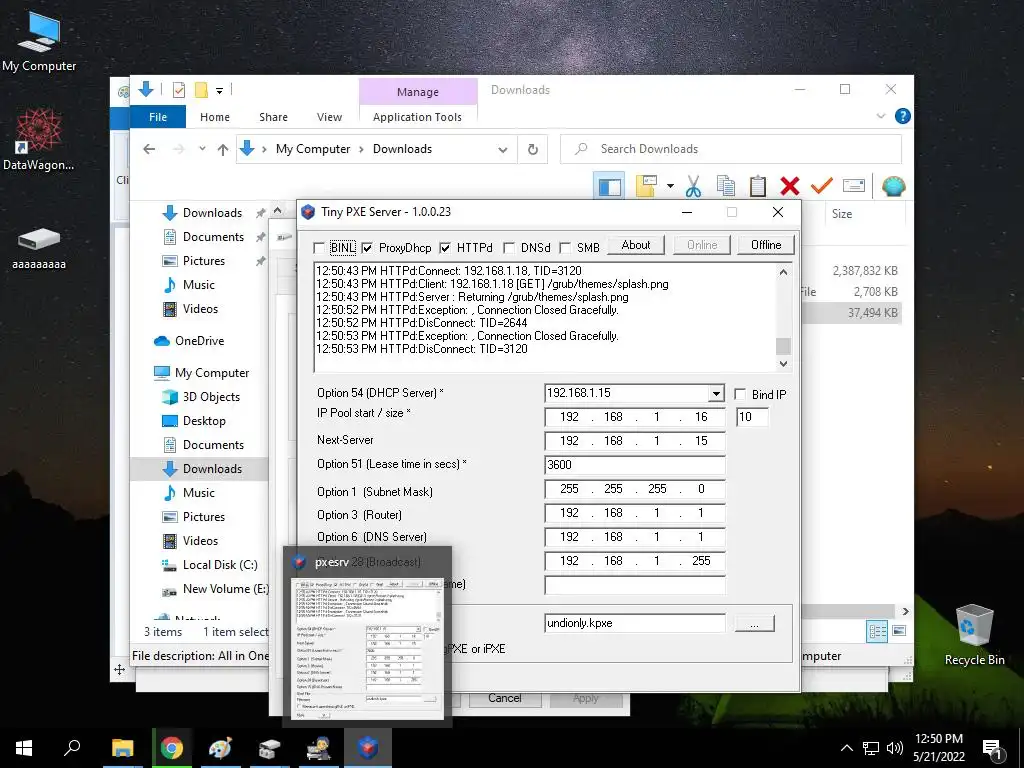Viewport: 1024px width, 768px height.
Task: Check the Bind IP checkbox
Action: pyautogui.click(x=740, y=394)
